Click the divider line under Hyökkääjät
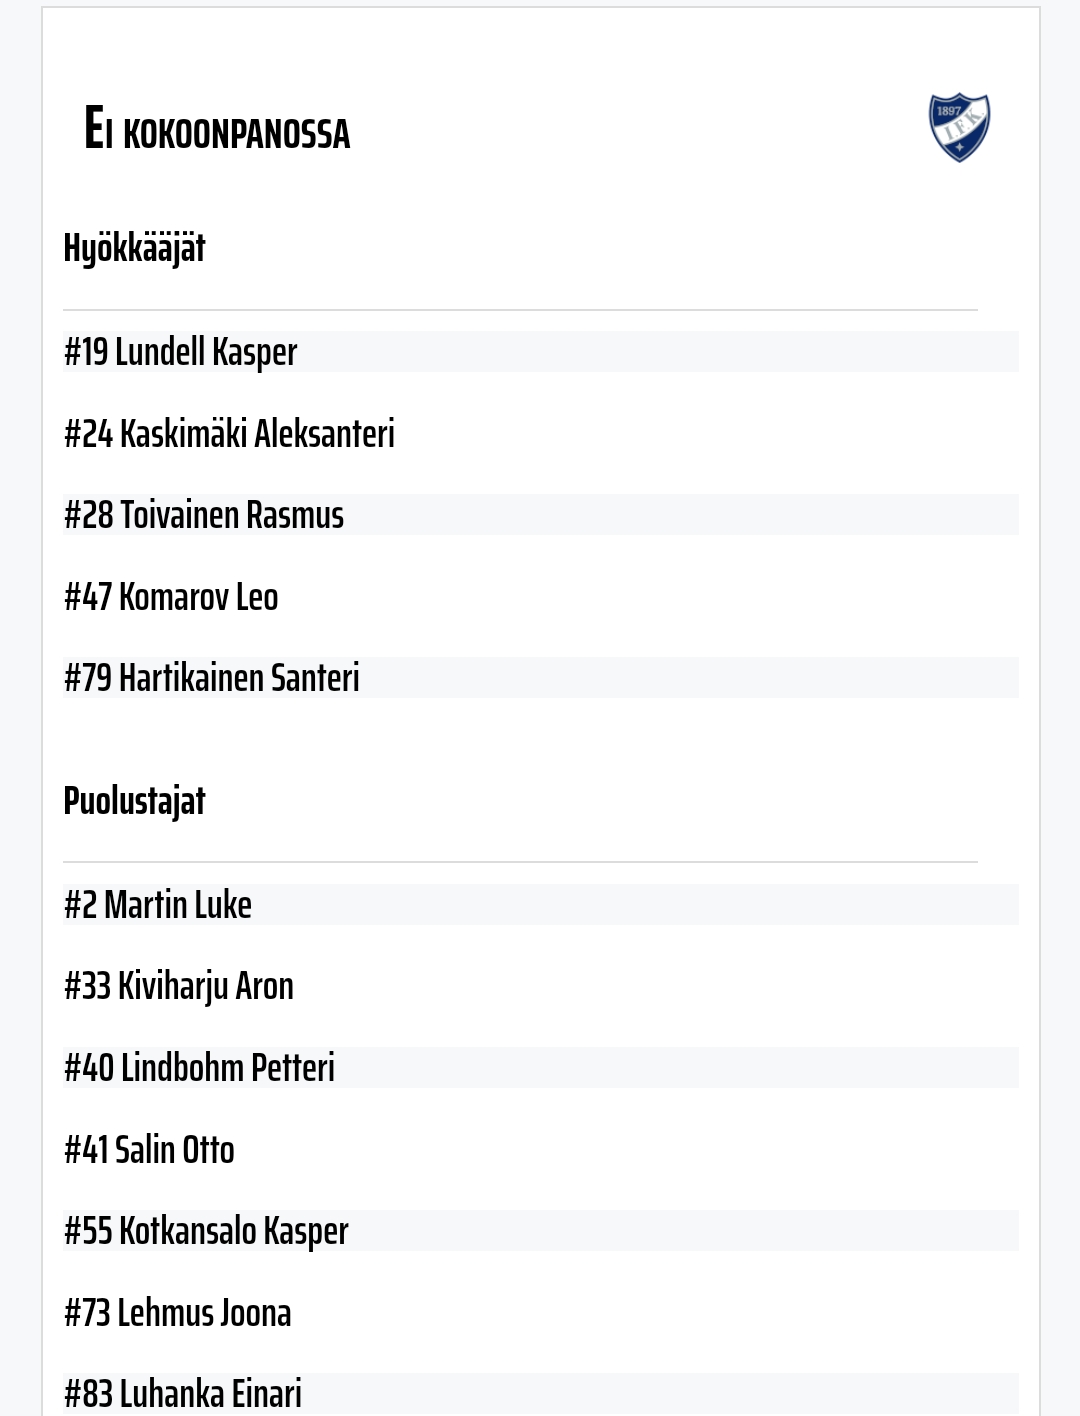This screenshot has height=1416, width=1080. pyautogui.click(x=520, y=310)
